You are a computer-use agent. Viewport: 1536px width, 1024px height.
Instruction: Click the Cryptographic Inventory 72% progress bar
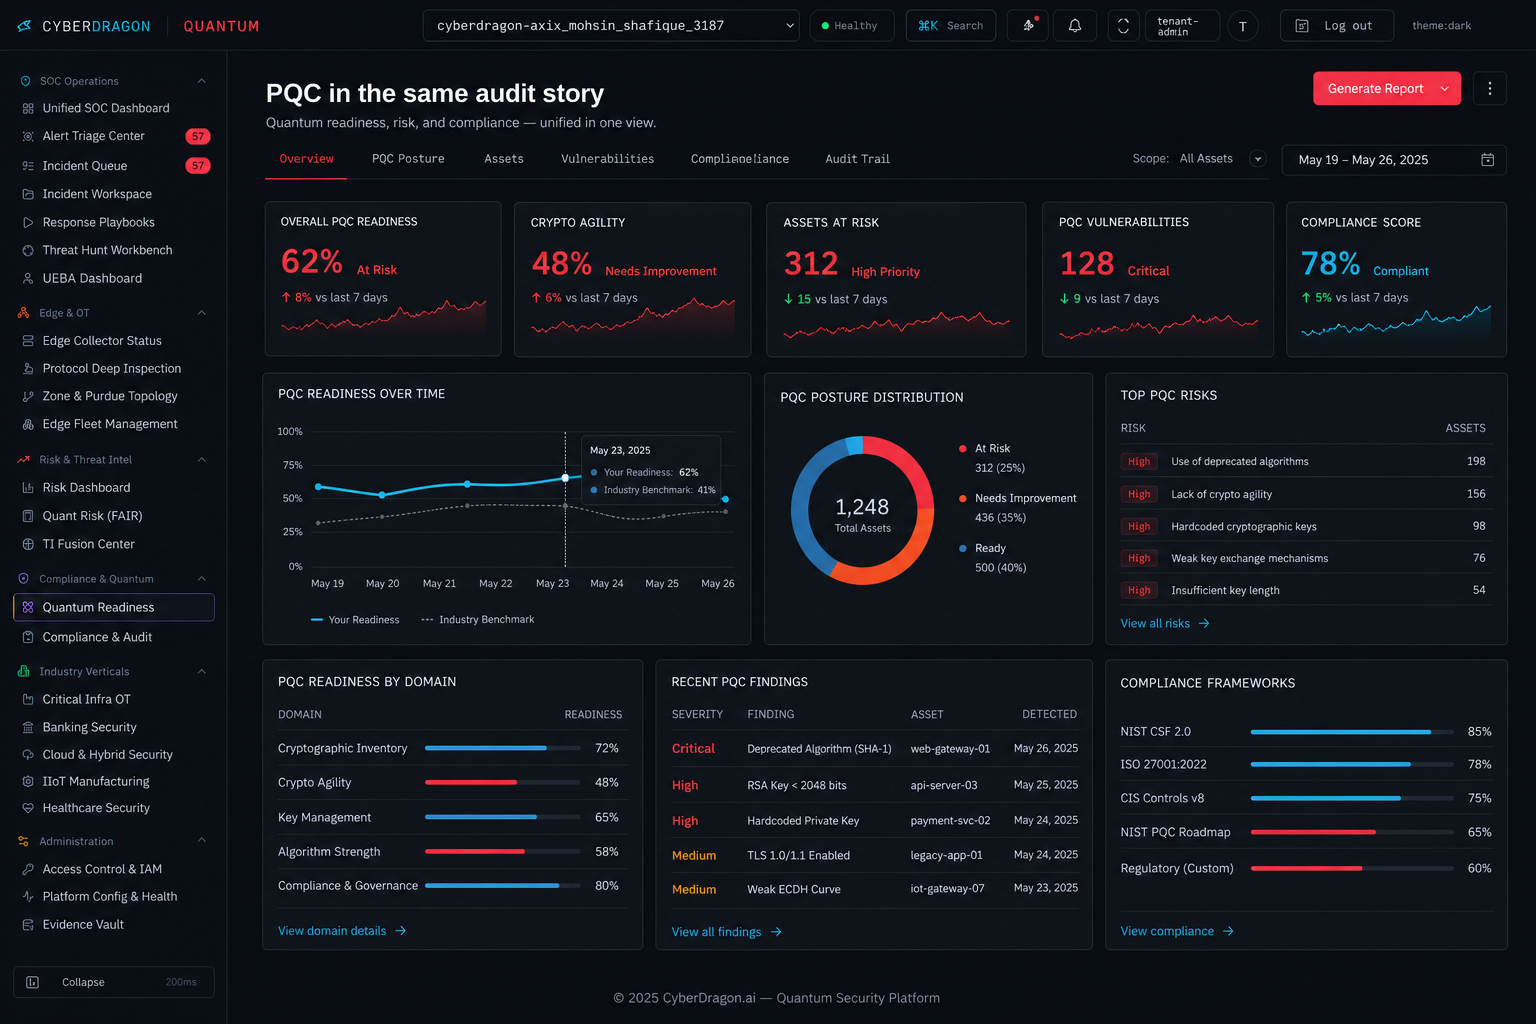click(503, 748)
